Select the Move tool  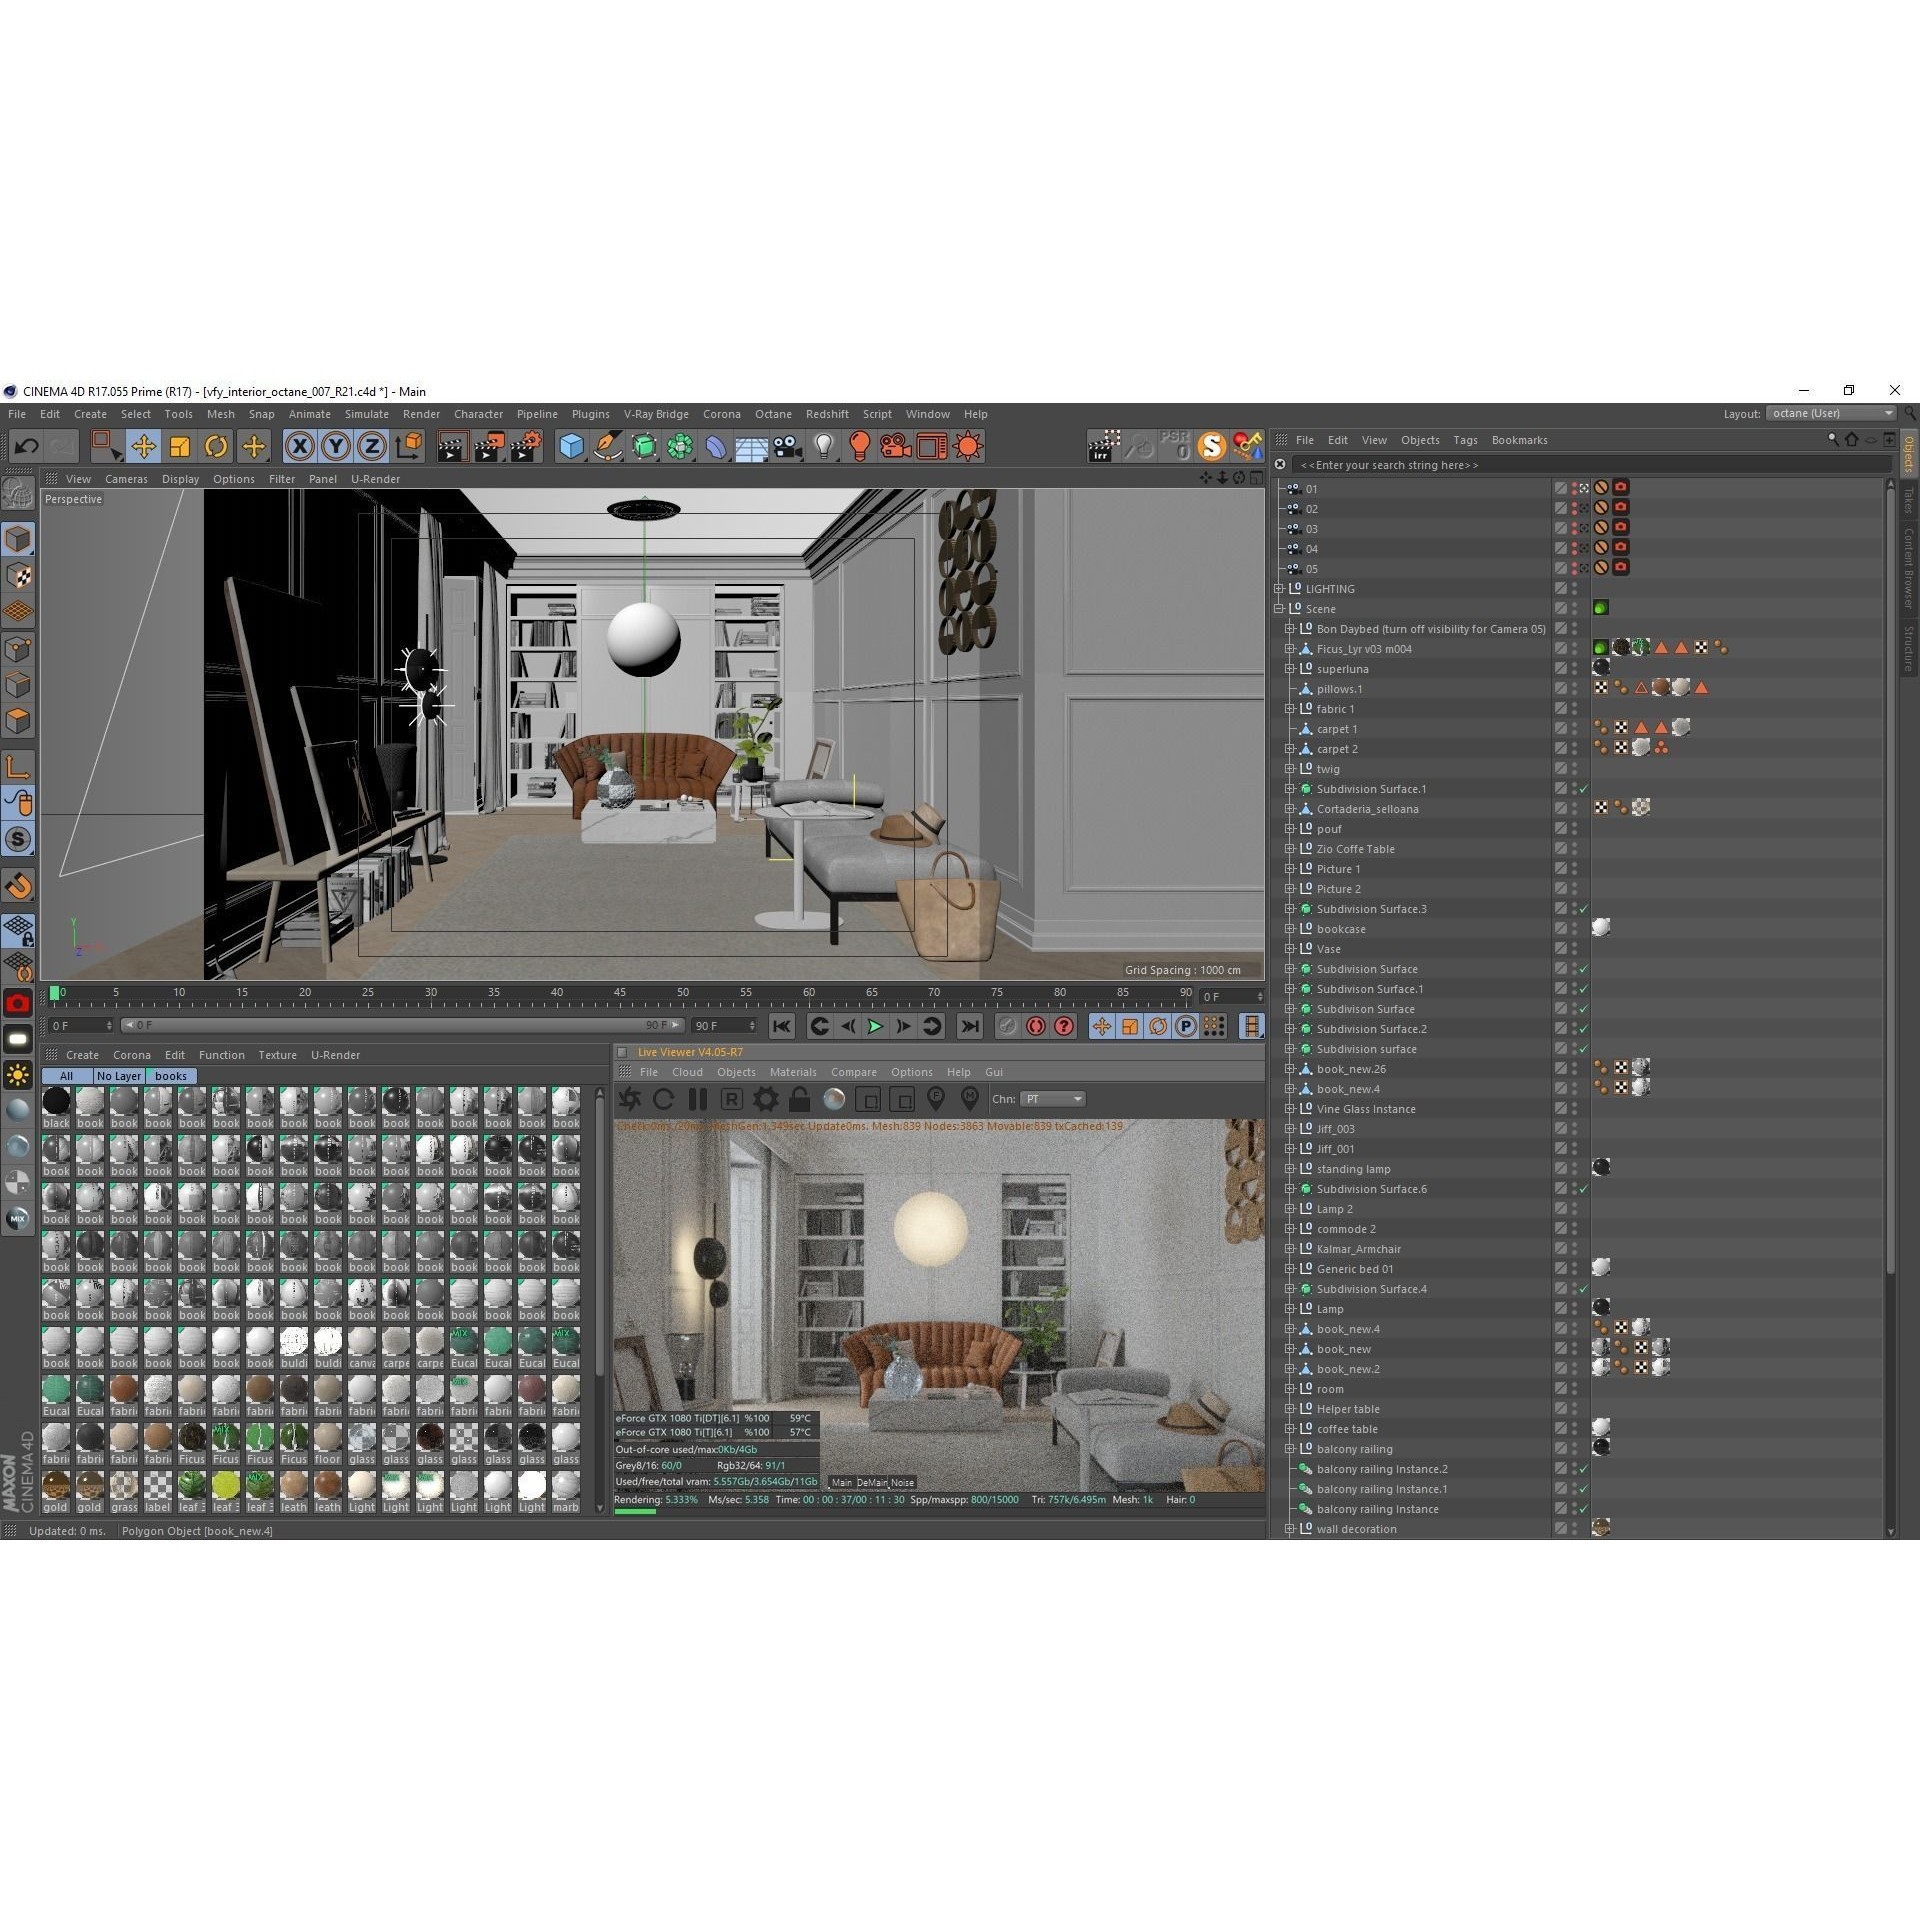click(x=143, y=446)
